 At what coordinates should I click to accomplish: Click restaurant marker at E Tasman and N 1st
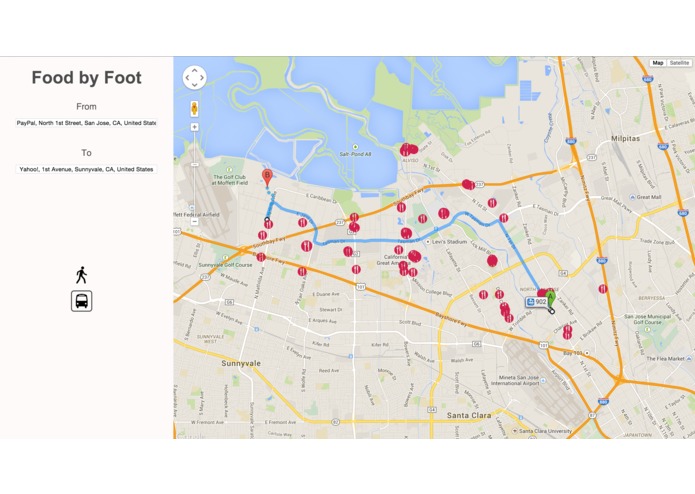click(x=504, y=218)
